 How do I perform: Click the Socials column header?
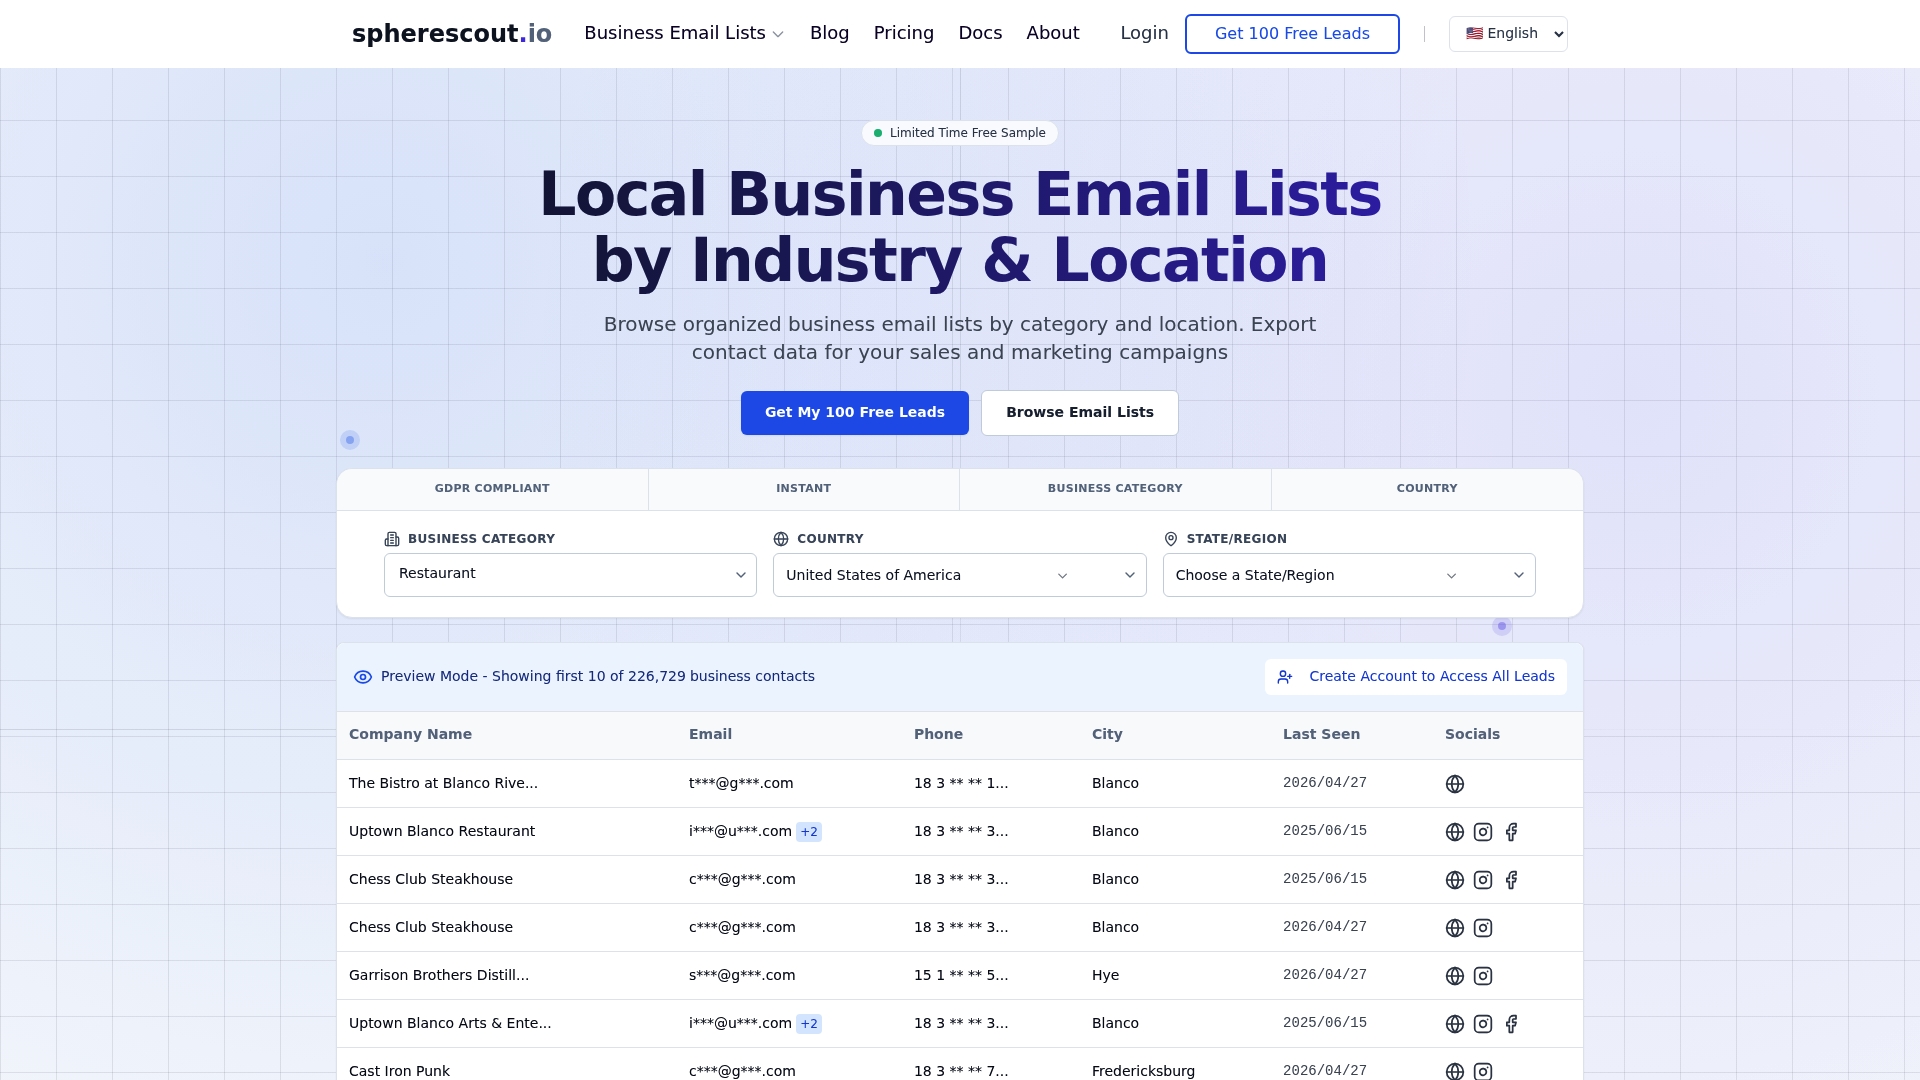[1472, 735]
